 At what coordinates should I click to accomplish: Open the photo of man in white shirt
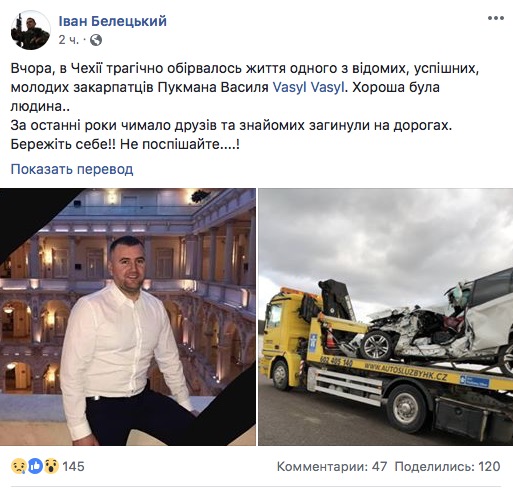pyautogui.click(x=128, y=317)
